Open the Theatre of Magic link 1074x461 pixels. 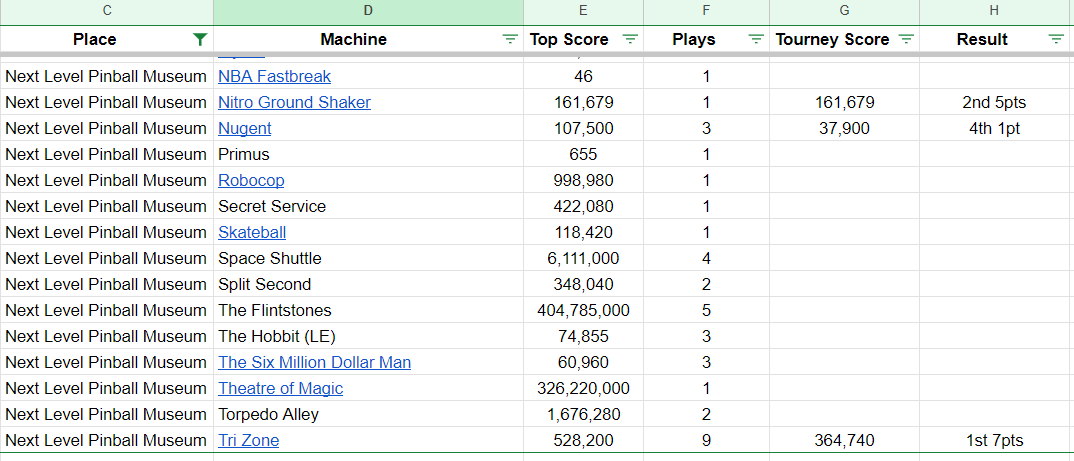pos(281,389)
